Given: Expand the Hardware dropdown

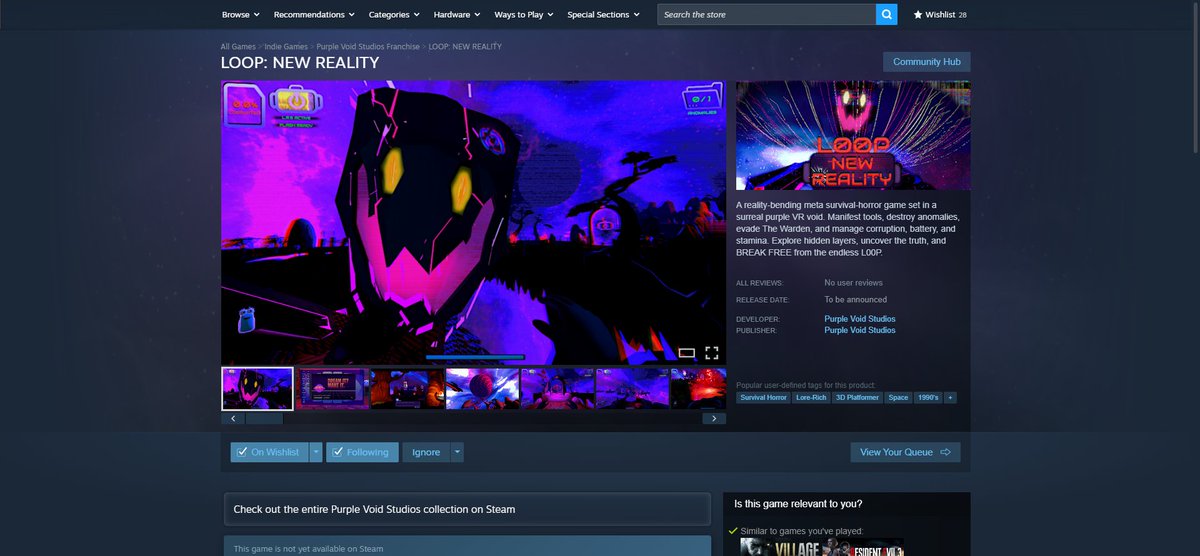Looking at the screenshot, I should click(x=457, y=15).
